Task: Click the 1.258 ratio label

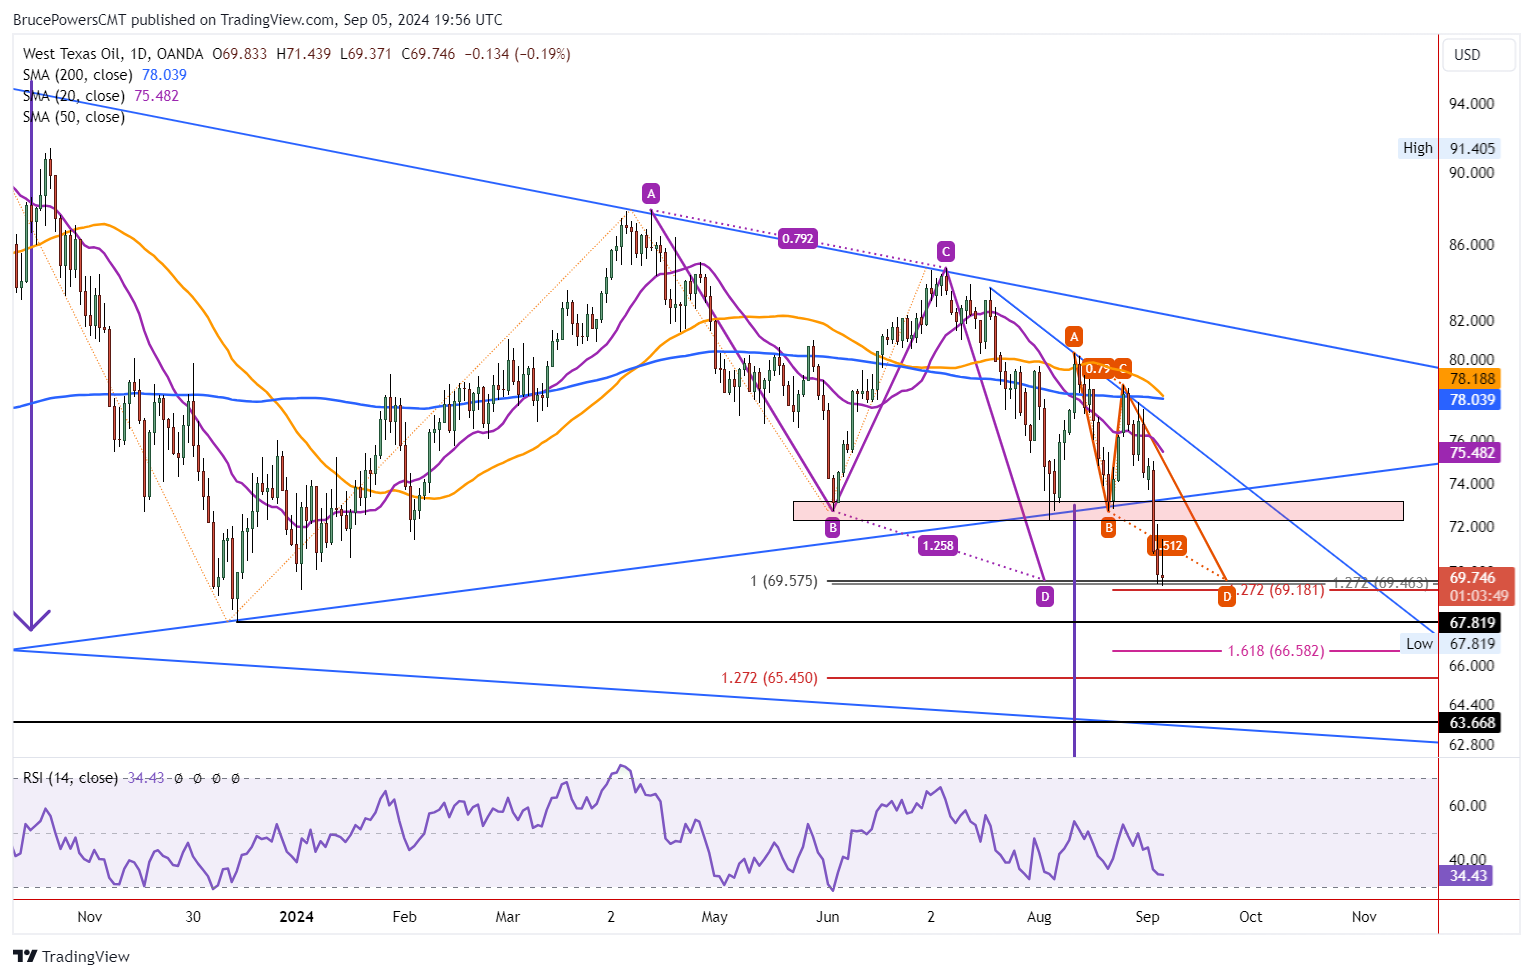Action: 938,545
